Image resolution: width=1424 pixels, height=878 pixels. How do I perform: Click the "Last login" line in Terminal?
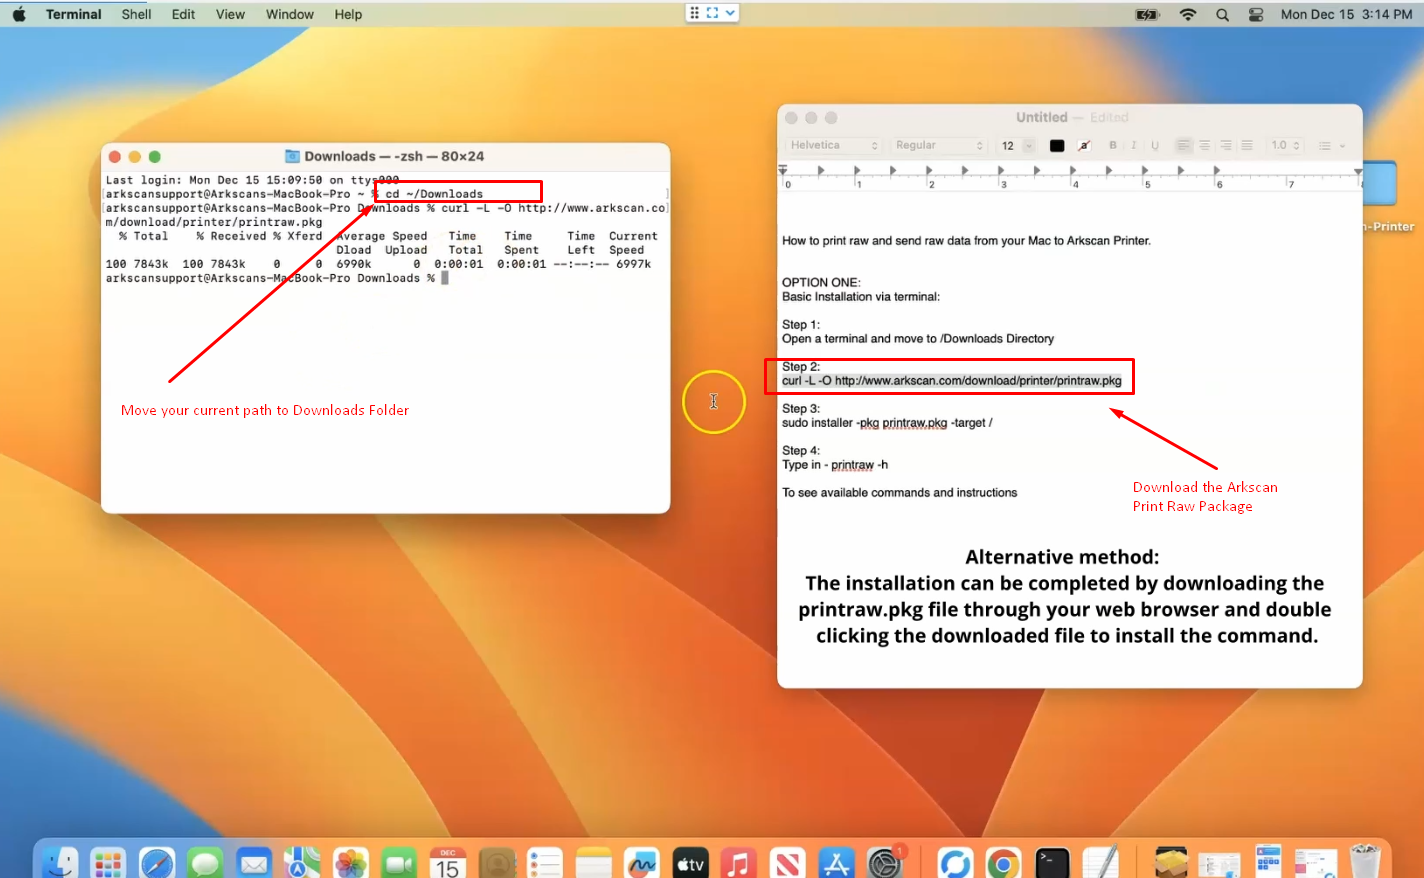pos(252,180)
